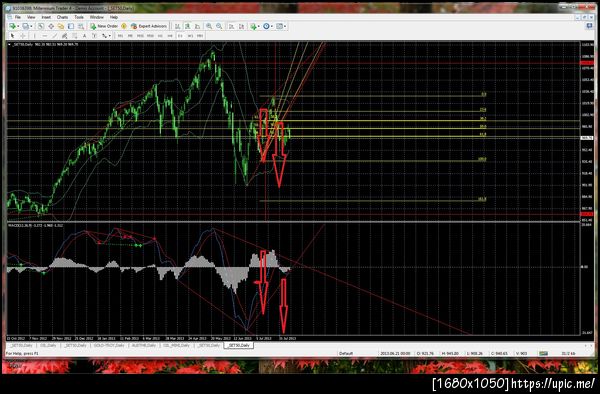Switch to M1 timeframe
Viewport: 600px width, 394px height.
click(x=120, y=36)
